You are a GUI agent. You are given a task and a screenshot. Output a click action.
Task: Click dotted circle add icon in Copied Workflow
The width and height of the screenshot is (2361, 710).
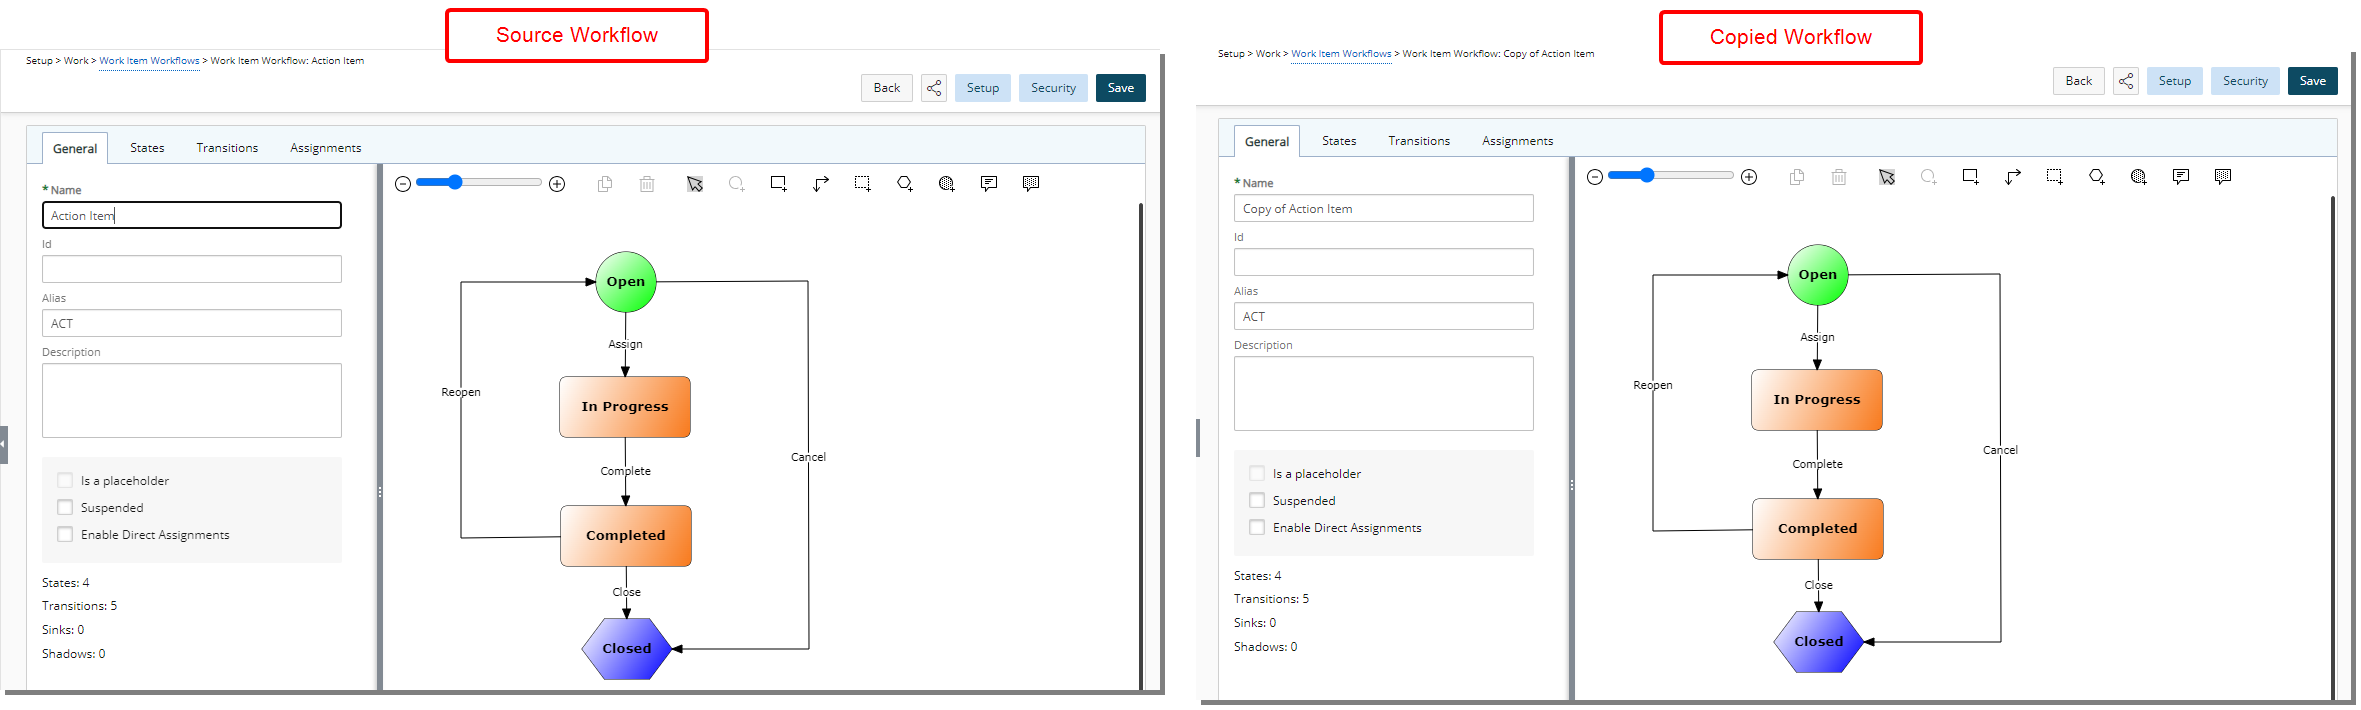[x=2139, y=177]
